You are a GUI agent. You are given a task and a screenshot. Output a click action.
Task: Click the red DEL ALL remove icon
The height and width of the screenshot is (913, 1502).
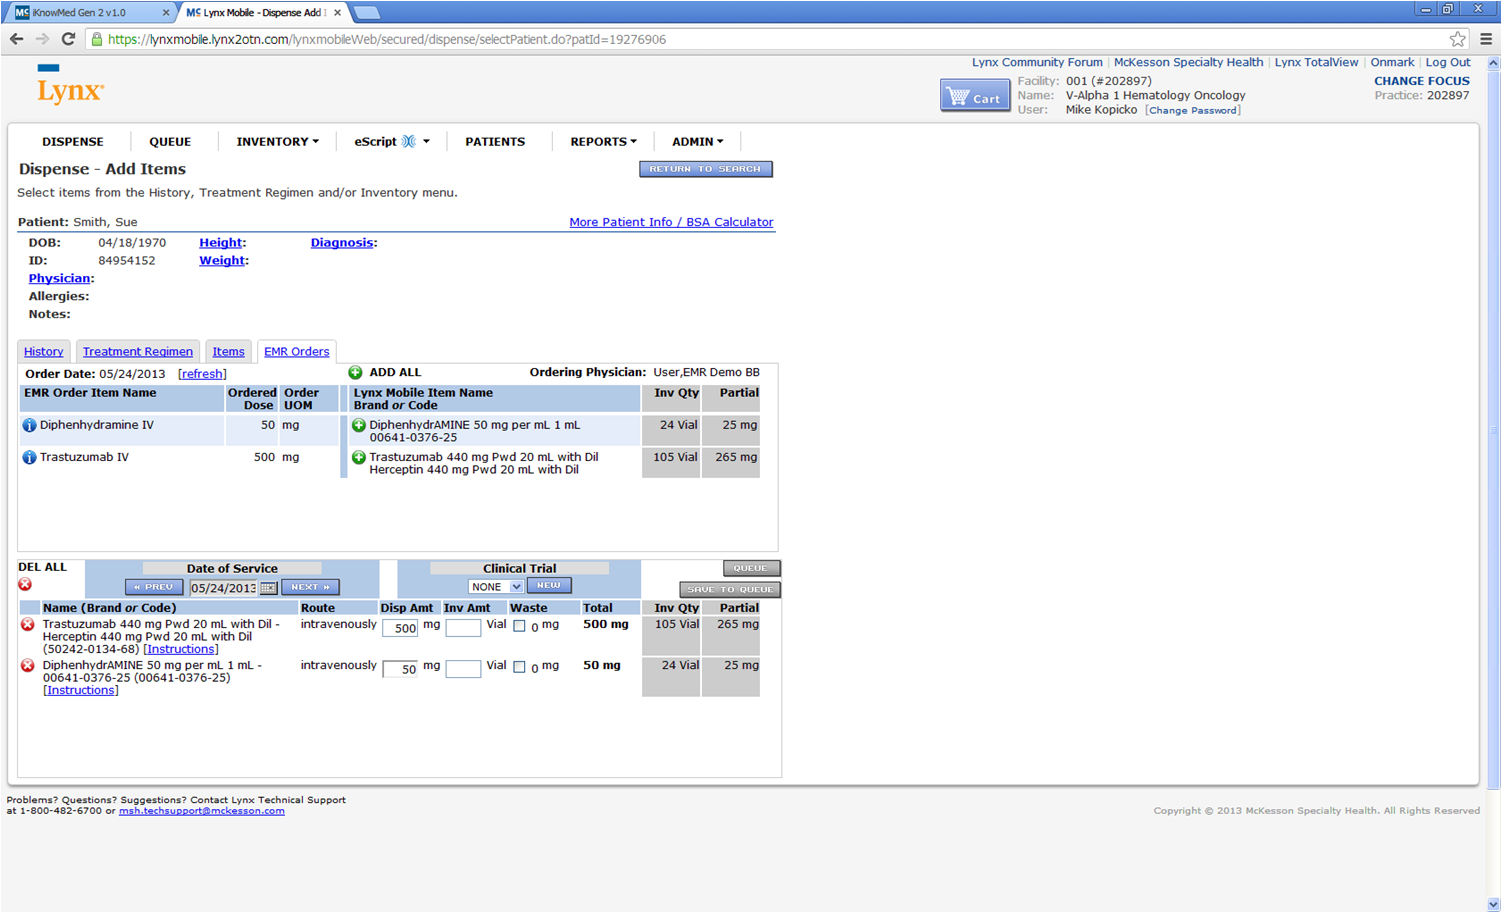(x=24, y=584)
